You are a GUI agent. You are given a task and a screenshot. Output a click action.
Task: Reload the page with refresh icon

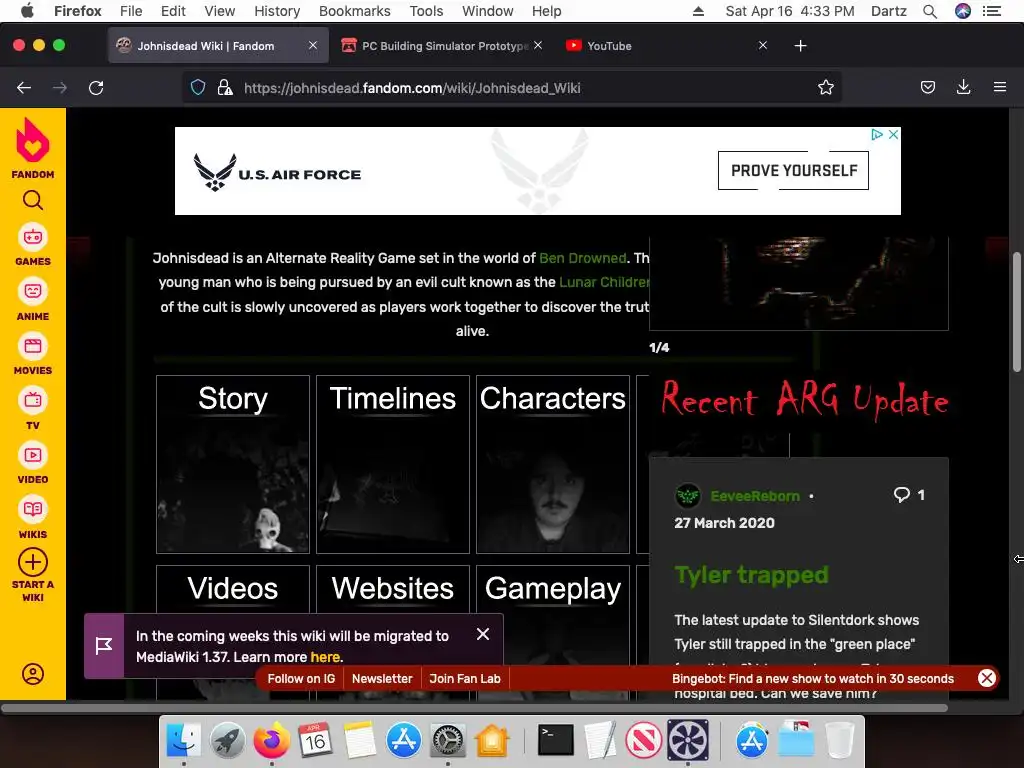pyautogui.click(x=96, y=88)
